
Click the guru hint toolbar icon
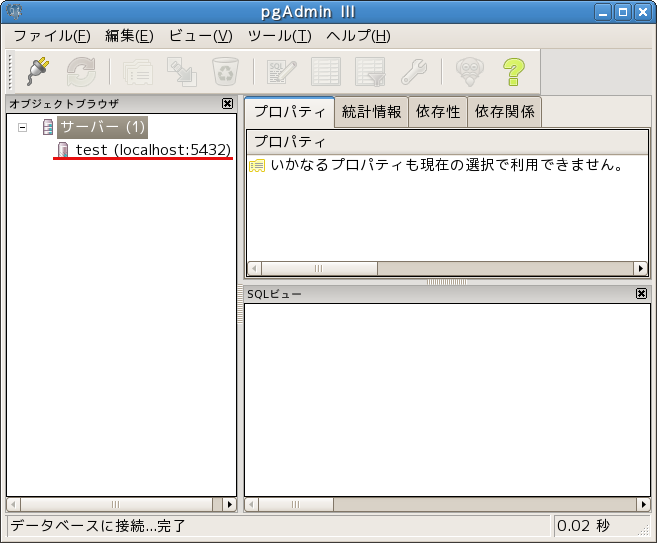[x=470, y=72]
